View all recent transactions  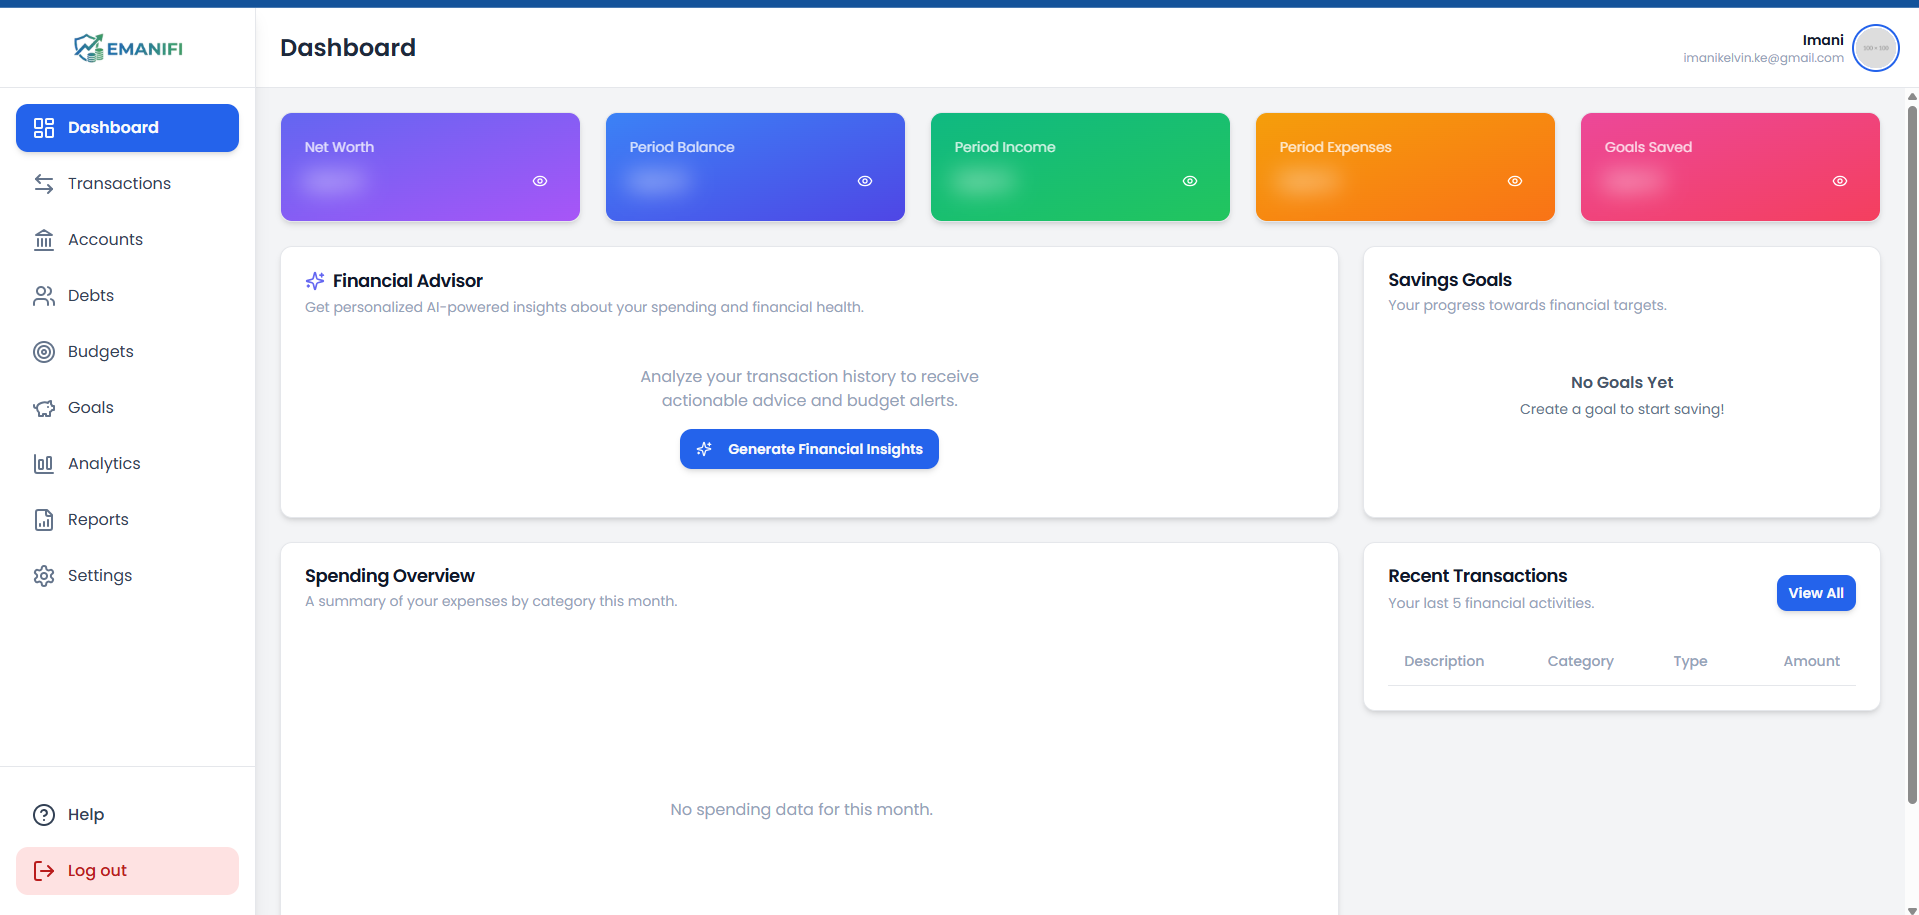click(1815, 592)
